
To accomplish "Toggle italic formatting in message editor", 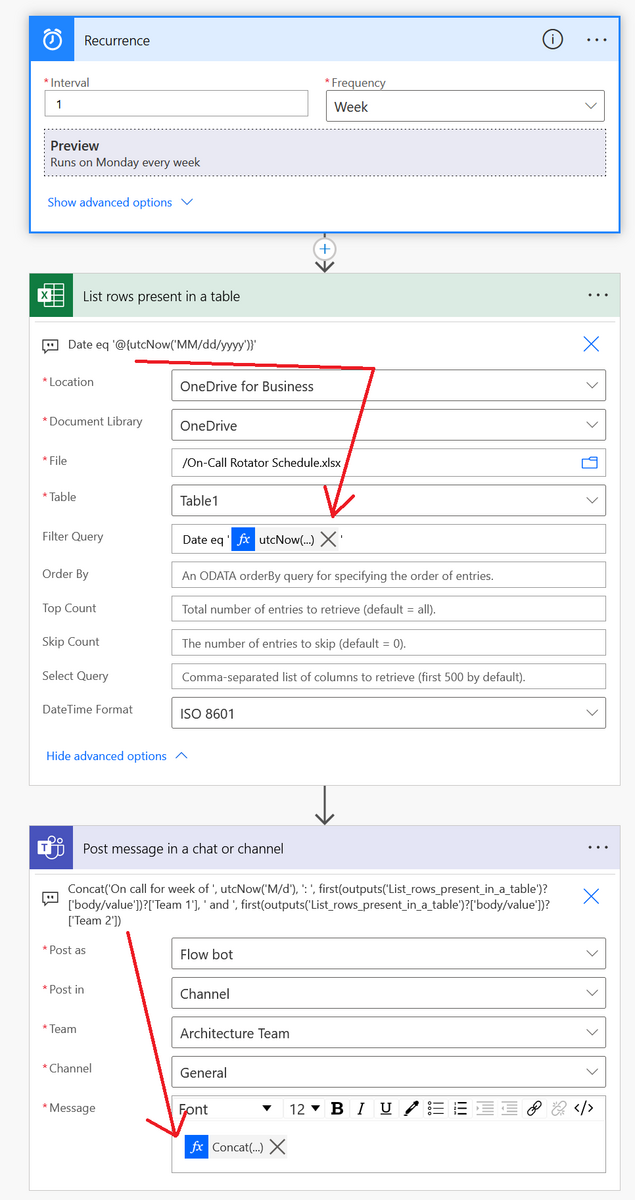I will point(361,1108).
